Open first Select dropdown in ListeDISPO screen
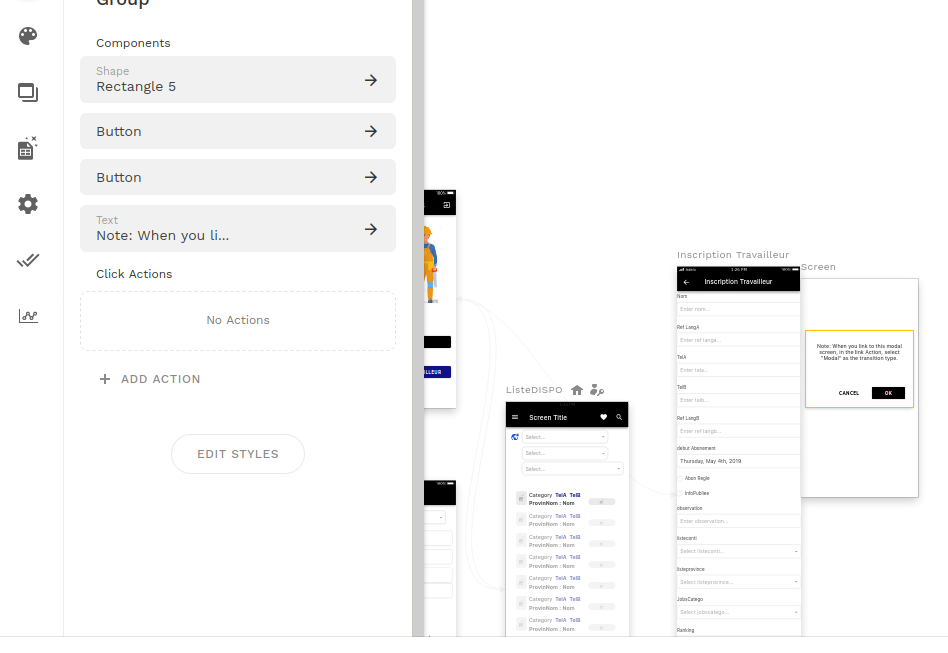This screenshot has height=653, width=948. [565, 437]
